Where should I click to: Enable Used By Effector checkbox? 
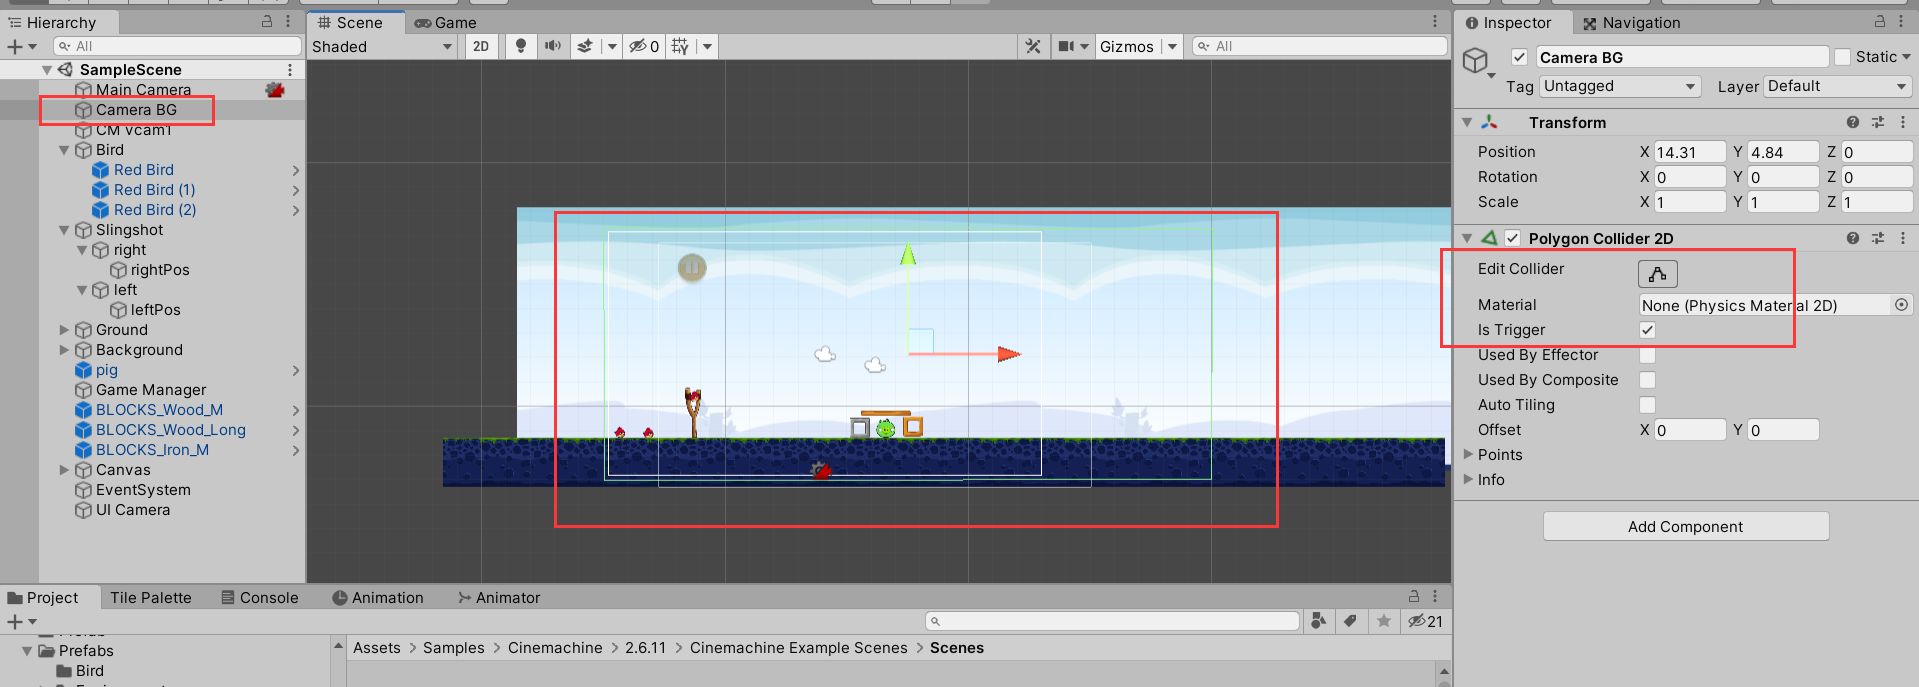click(1647, 355)
